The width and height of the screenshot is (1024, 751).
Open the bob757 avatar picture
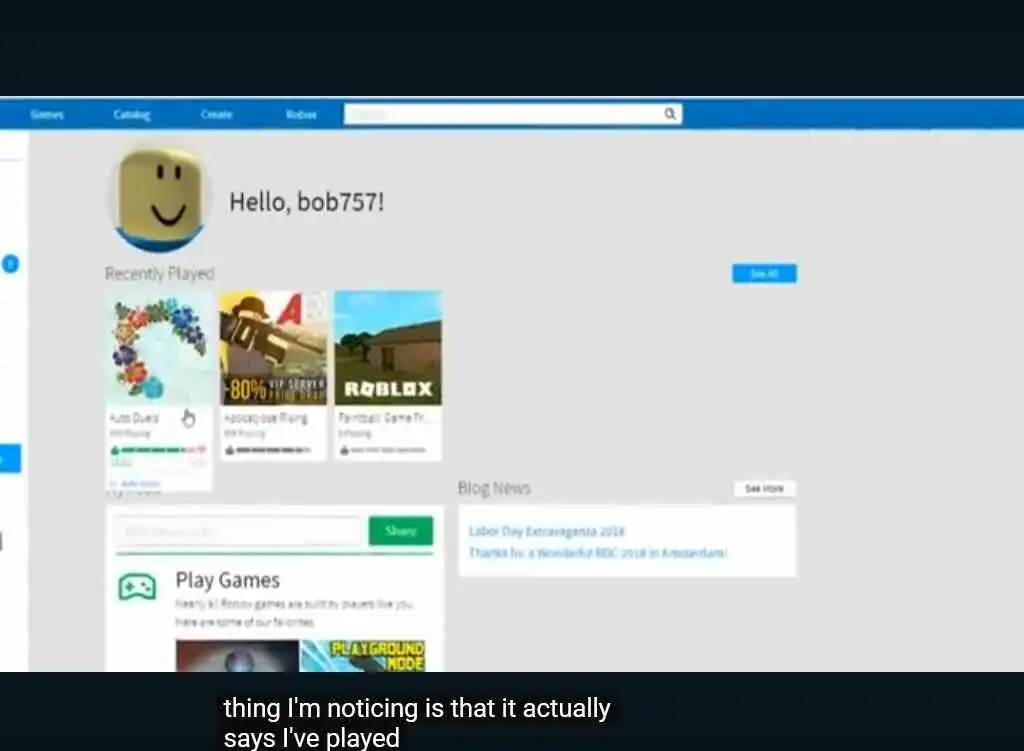click(161, 199)
